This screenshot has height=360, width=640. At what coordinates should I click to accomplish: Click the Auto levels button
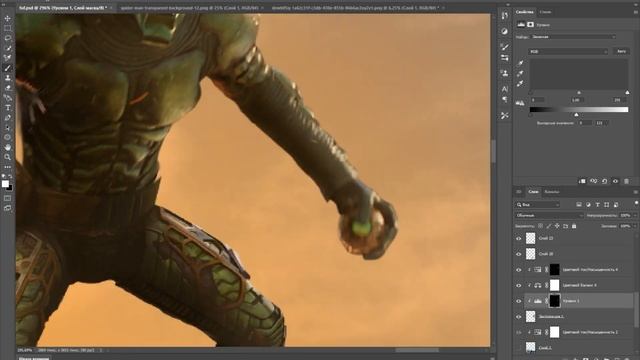[621, 51]
